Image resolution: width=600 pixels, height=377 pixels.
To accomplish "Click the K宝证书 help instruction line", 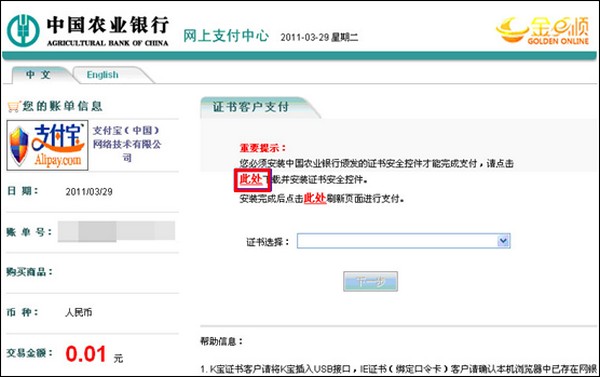I will point(399,369).
